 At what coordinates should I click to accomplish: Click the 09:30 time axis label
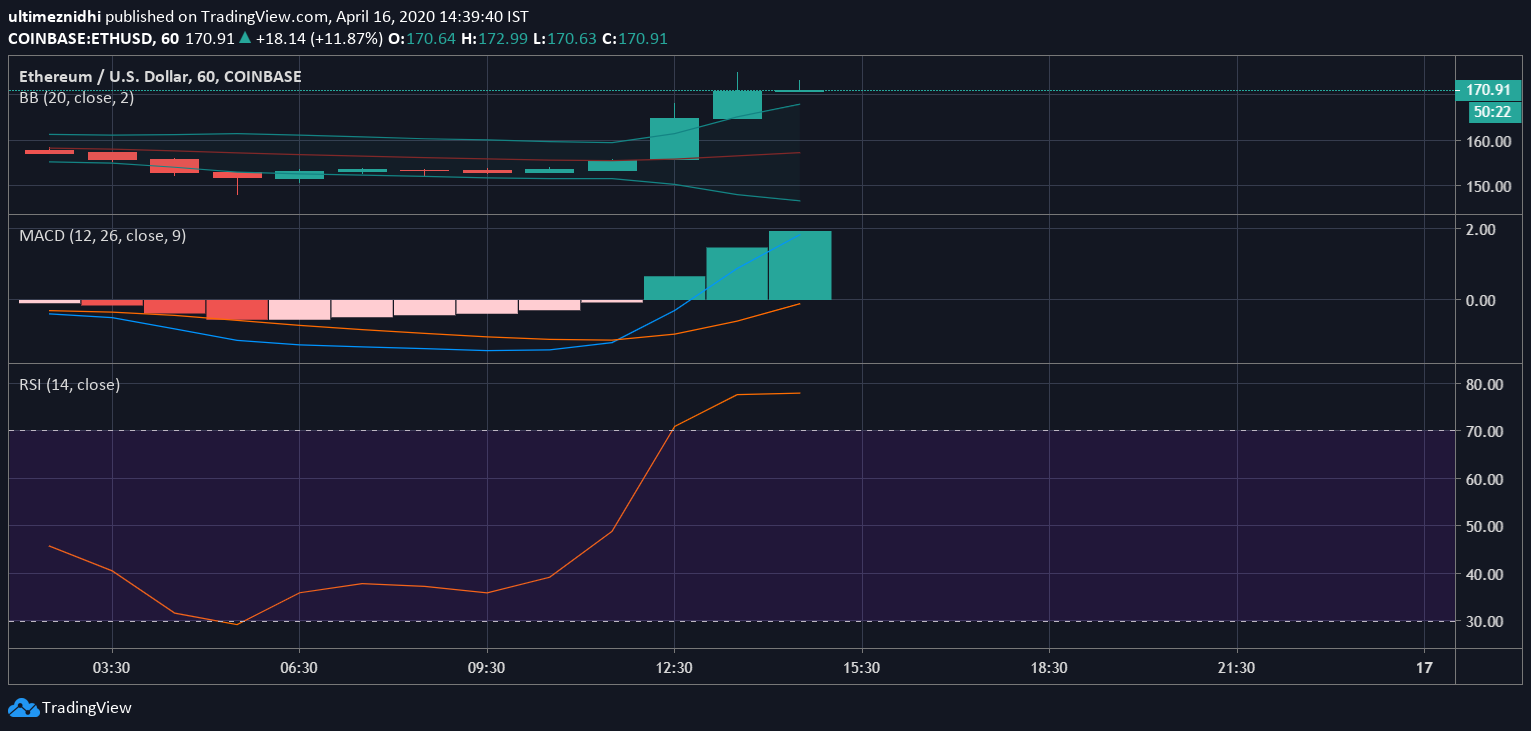pos(487,667)
